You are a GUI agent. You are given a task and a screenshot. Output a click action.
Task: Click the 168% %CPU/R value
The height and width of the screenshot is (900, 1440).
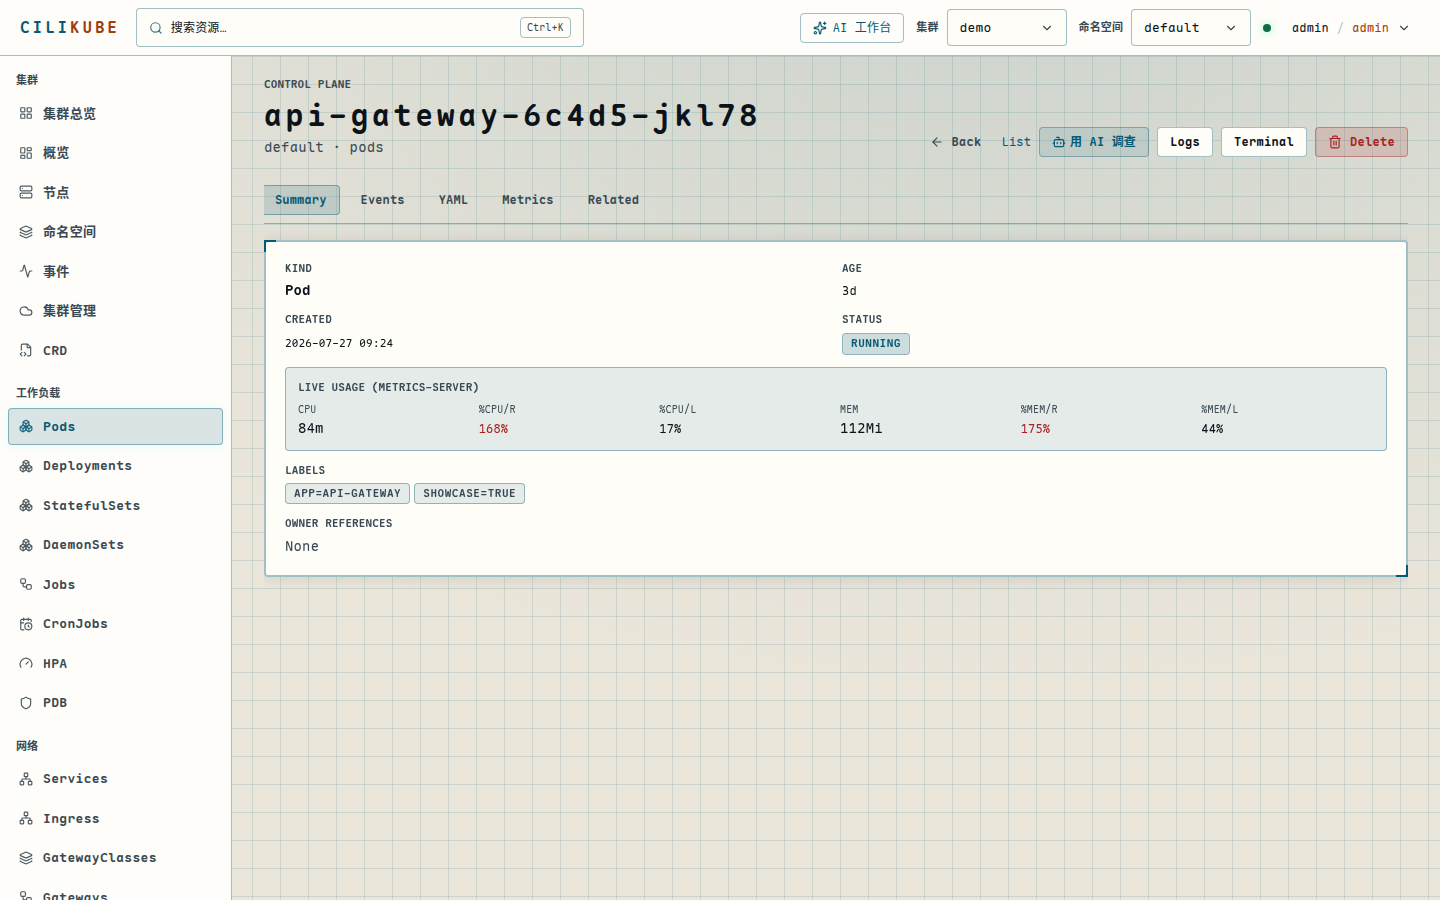tap(493, 429)
